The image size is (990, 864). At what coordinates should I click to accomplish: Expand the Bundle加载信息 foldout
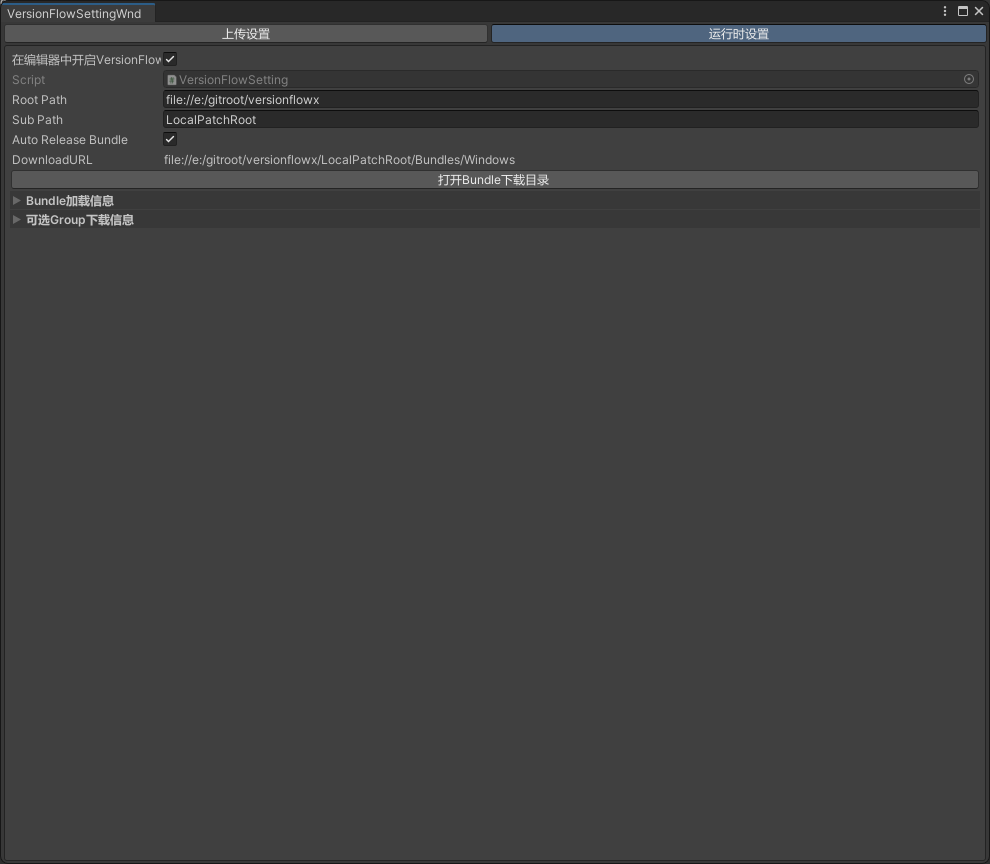pyautogui.click(x=16, y=201)
